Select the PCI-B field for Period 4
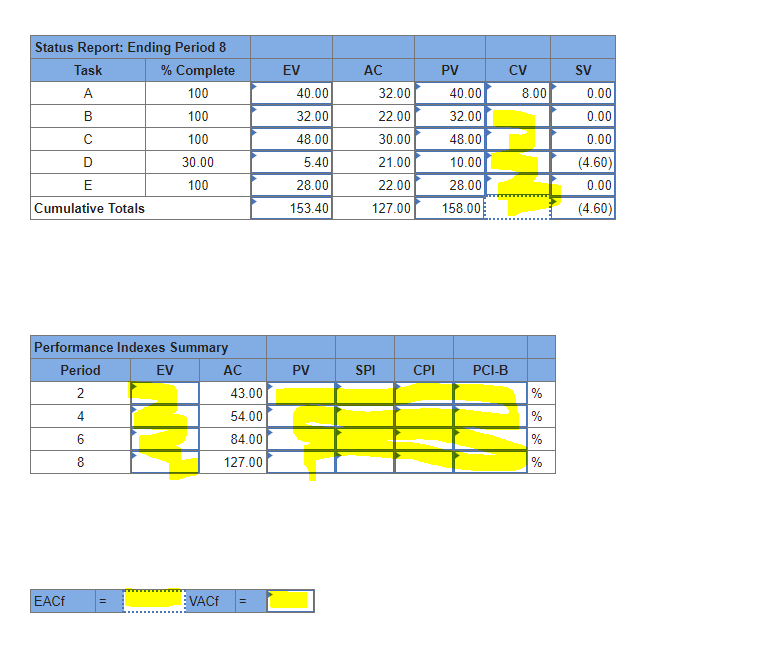 click(x=490, y=416)
